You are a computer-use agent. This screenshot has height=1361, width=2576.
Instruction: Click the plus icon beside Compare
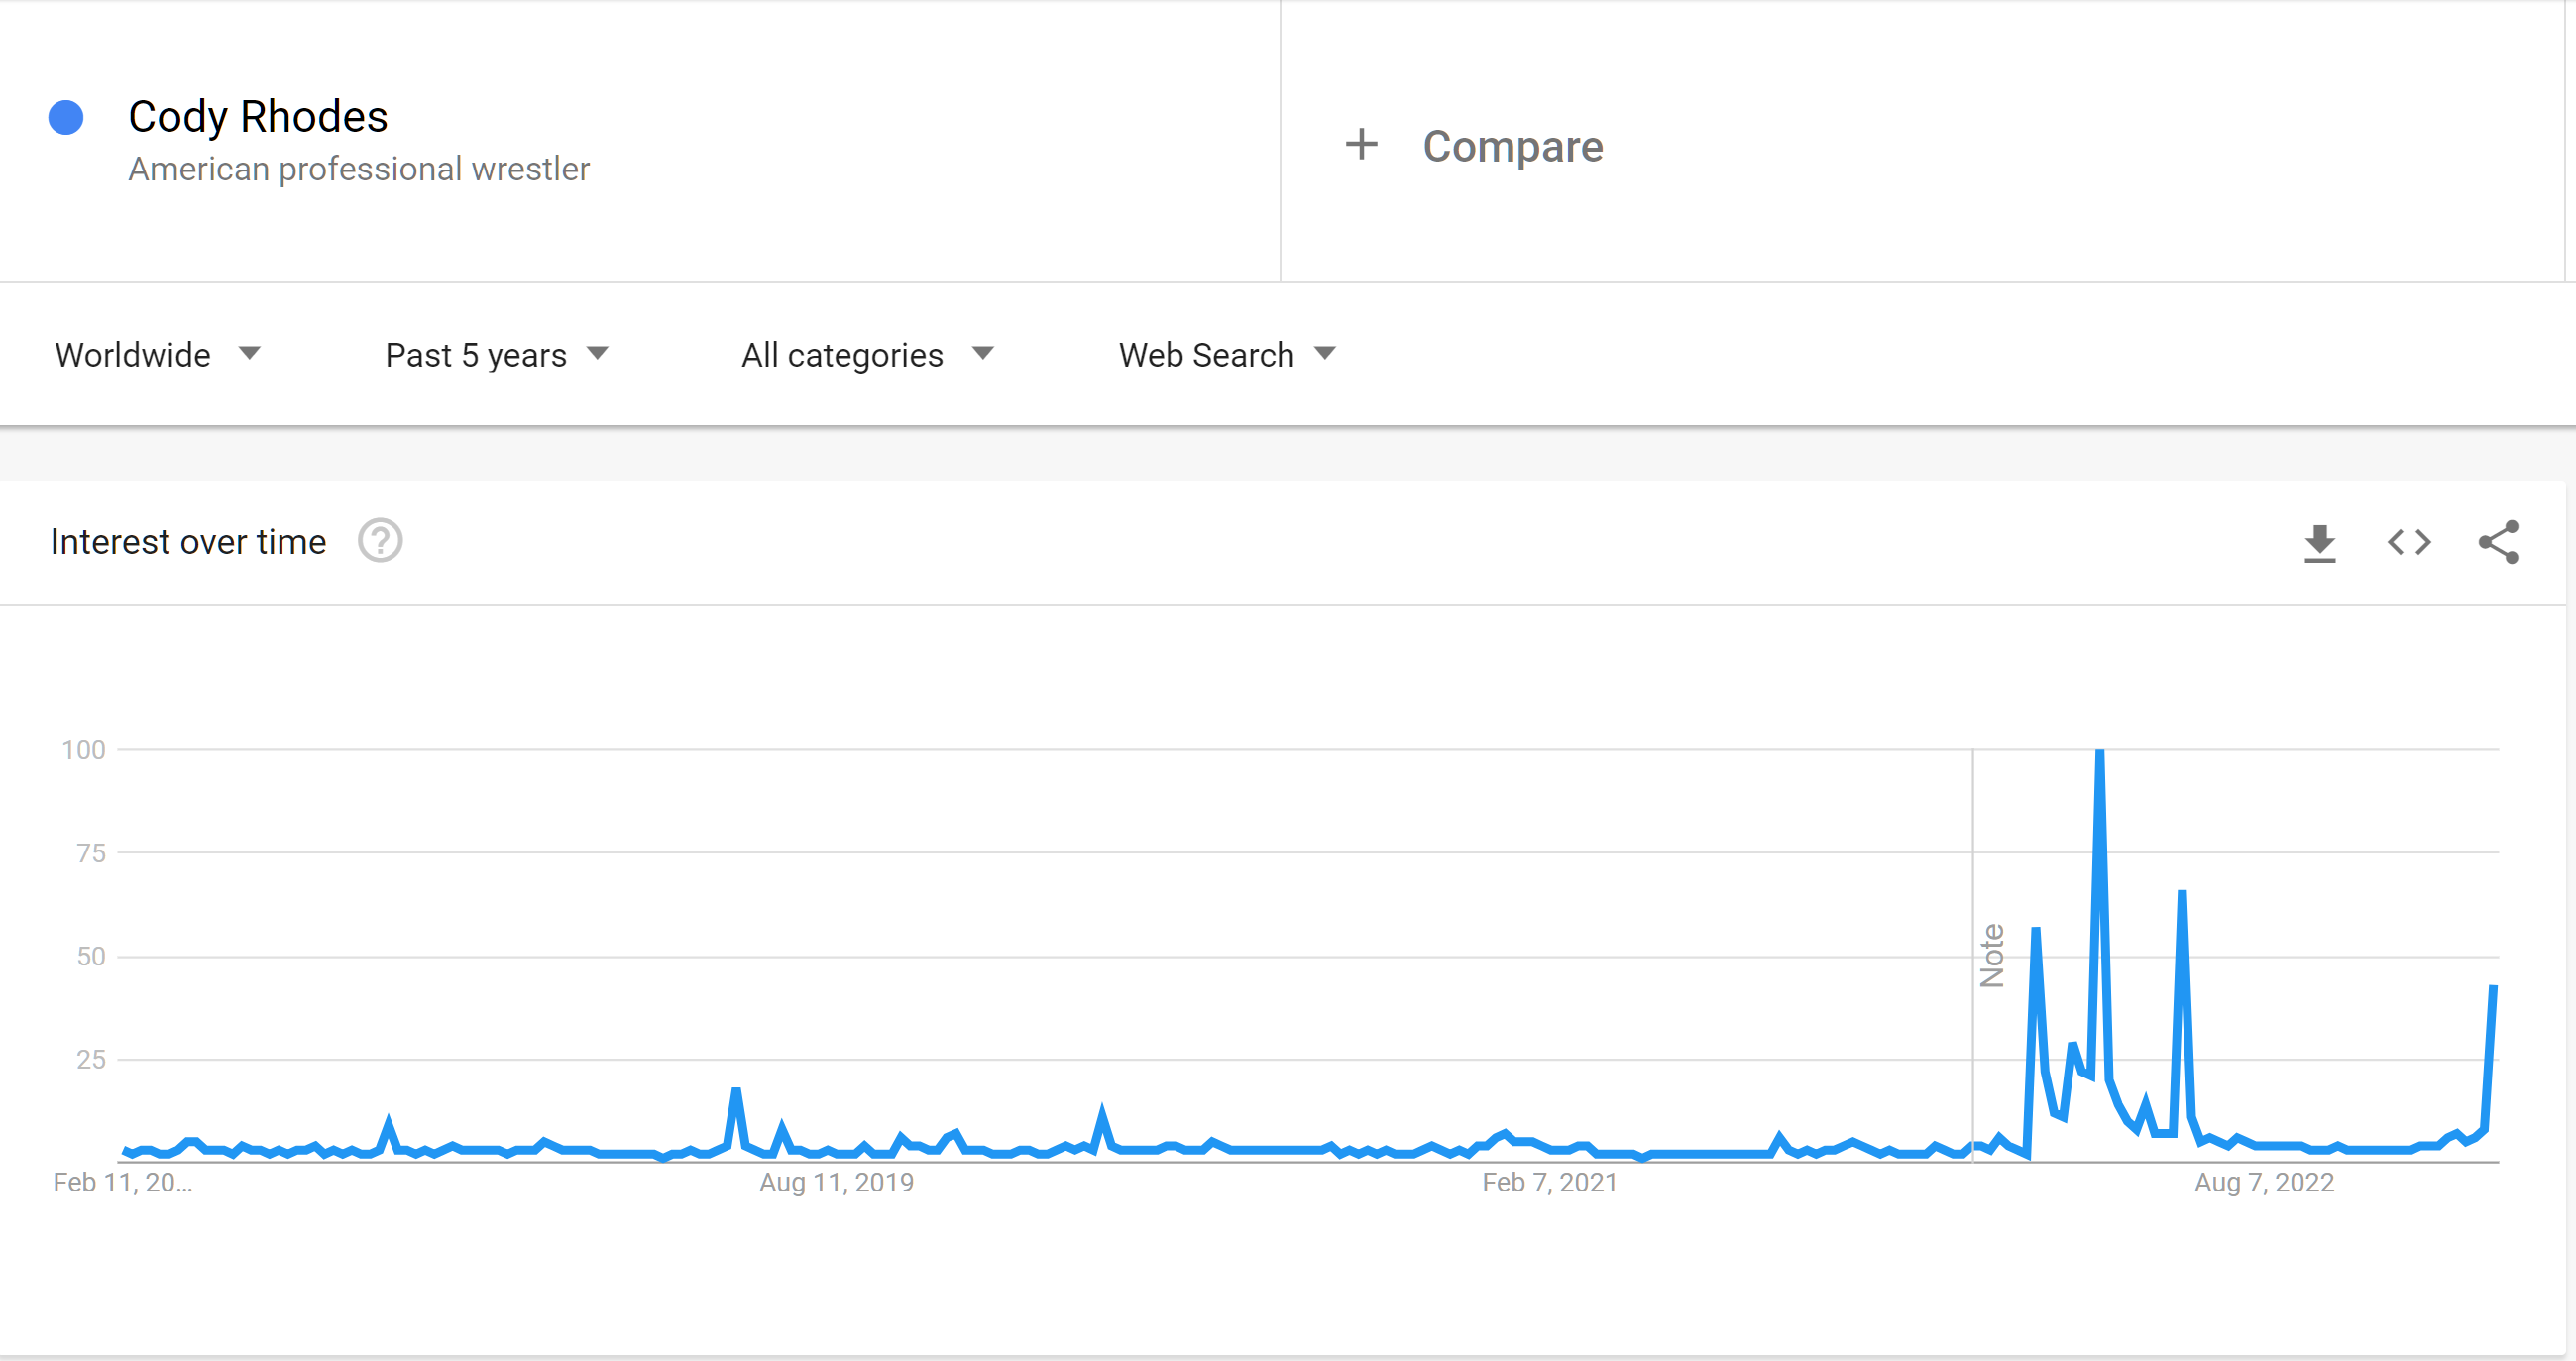(1361, 145)
